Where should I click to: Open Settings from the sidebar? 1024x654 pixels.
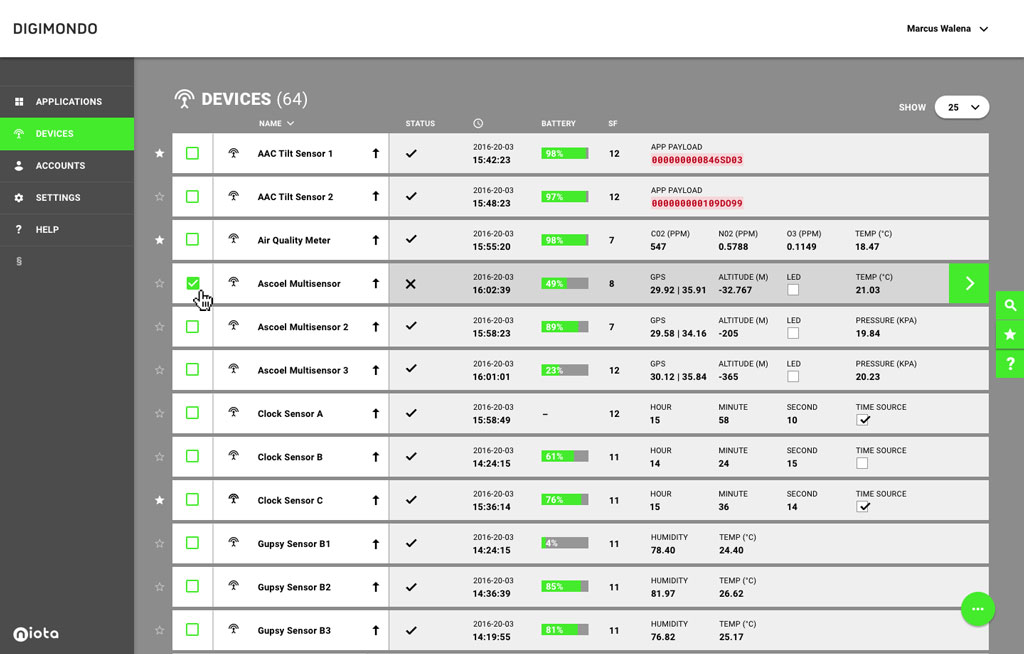tap(67, 198)
